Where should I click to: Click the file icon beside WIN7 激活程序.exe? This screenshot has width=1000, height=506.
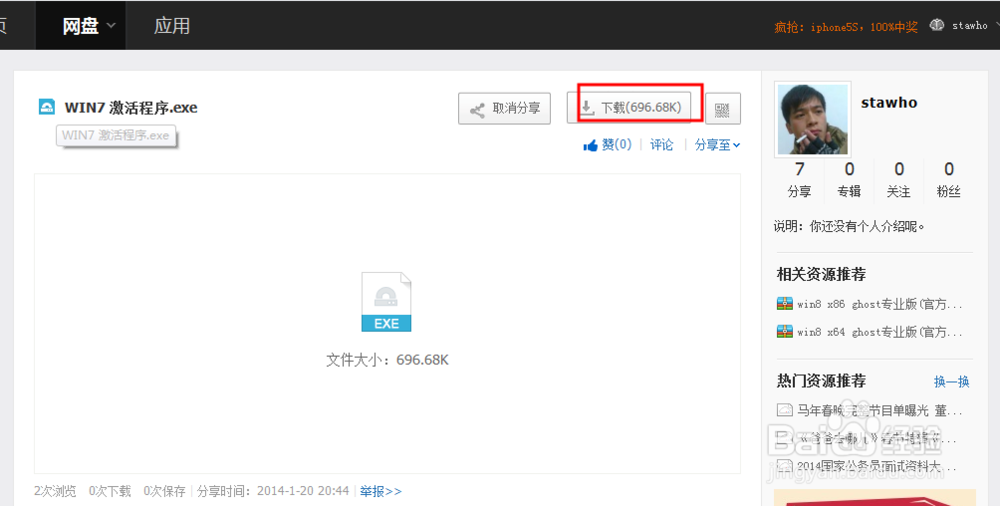(47, 107)
